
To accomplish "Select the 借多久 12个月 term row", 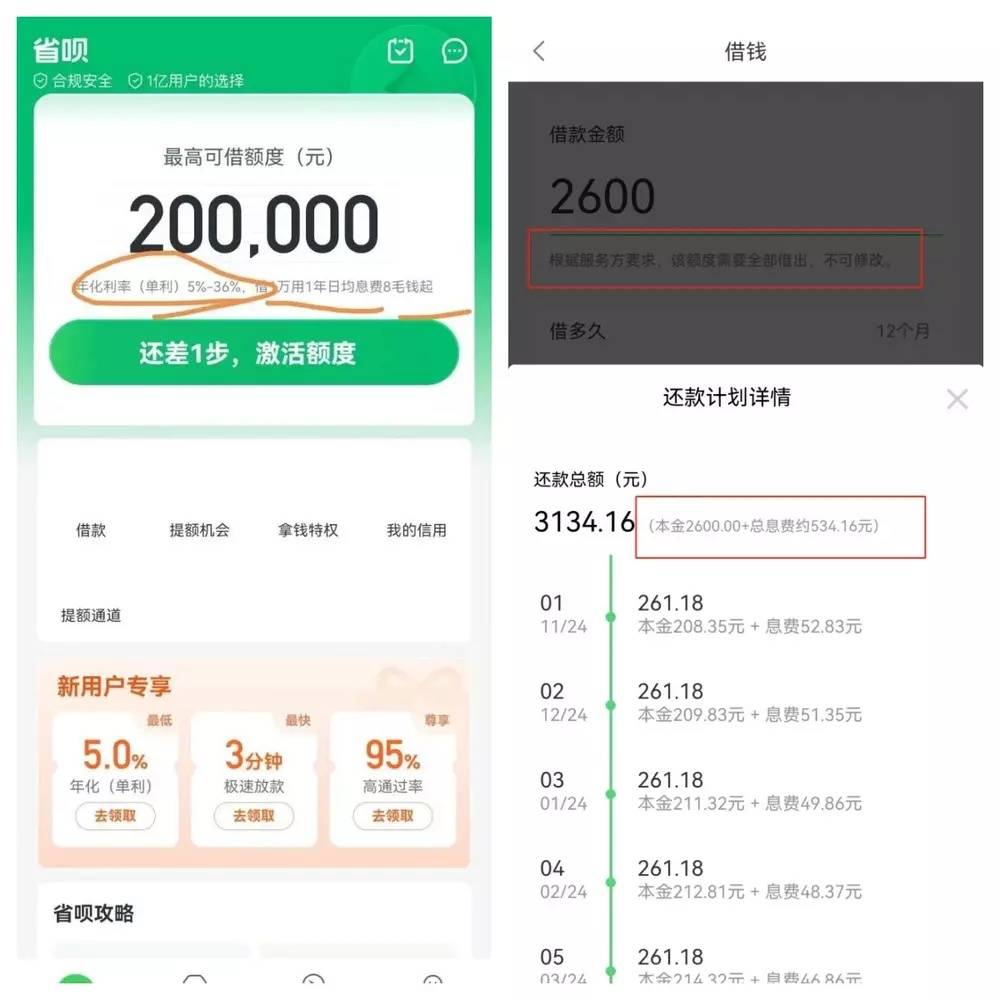I will click(x=740, y=331).
